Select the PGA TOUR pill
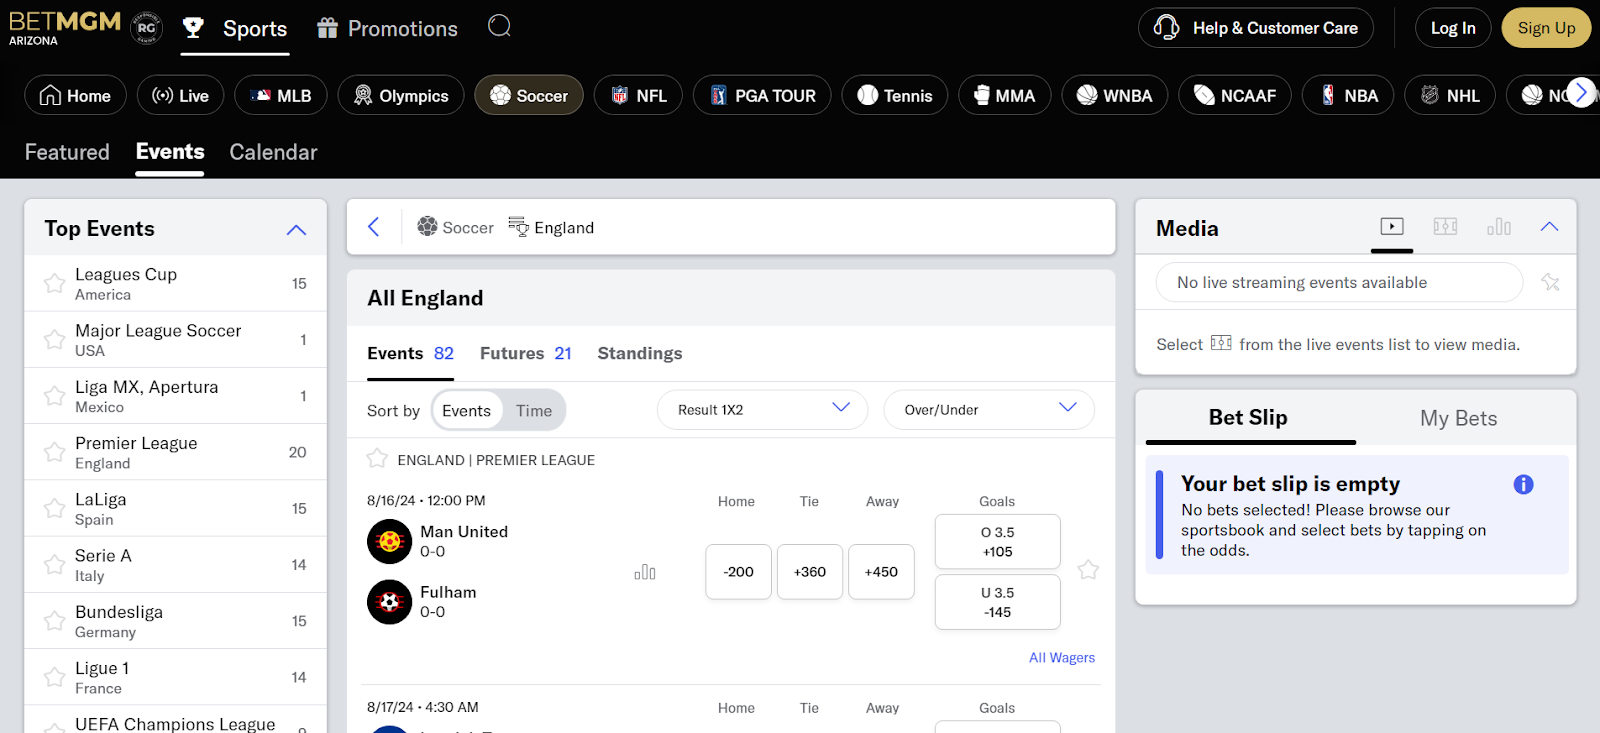Image resolution: width=1600 pixels, height=733 pixels. pyautogui.click(x=762, y=96)
